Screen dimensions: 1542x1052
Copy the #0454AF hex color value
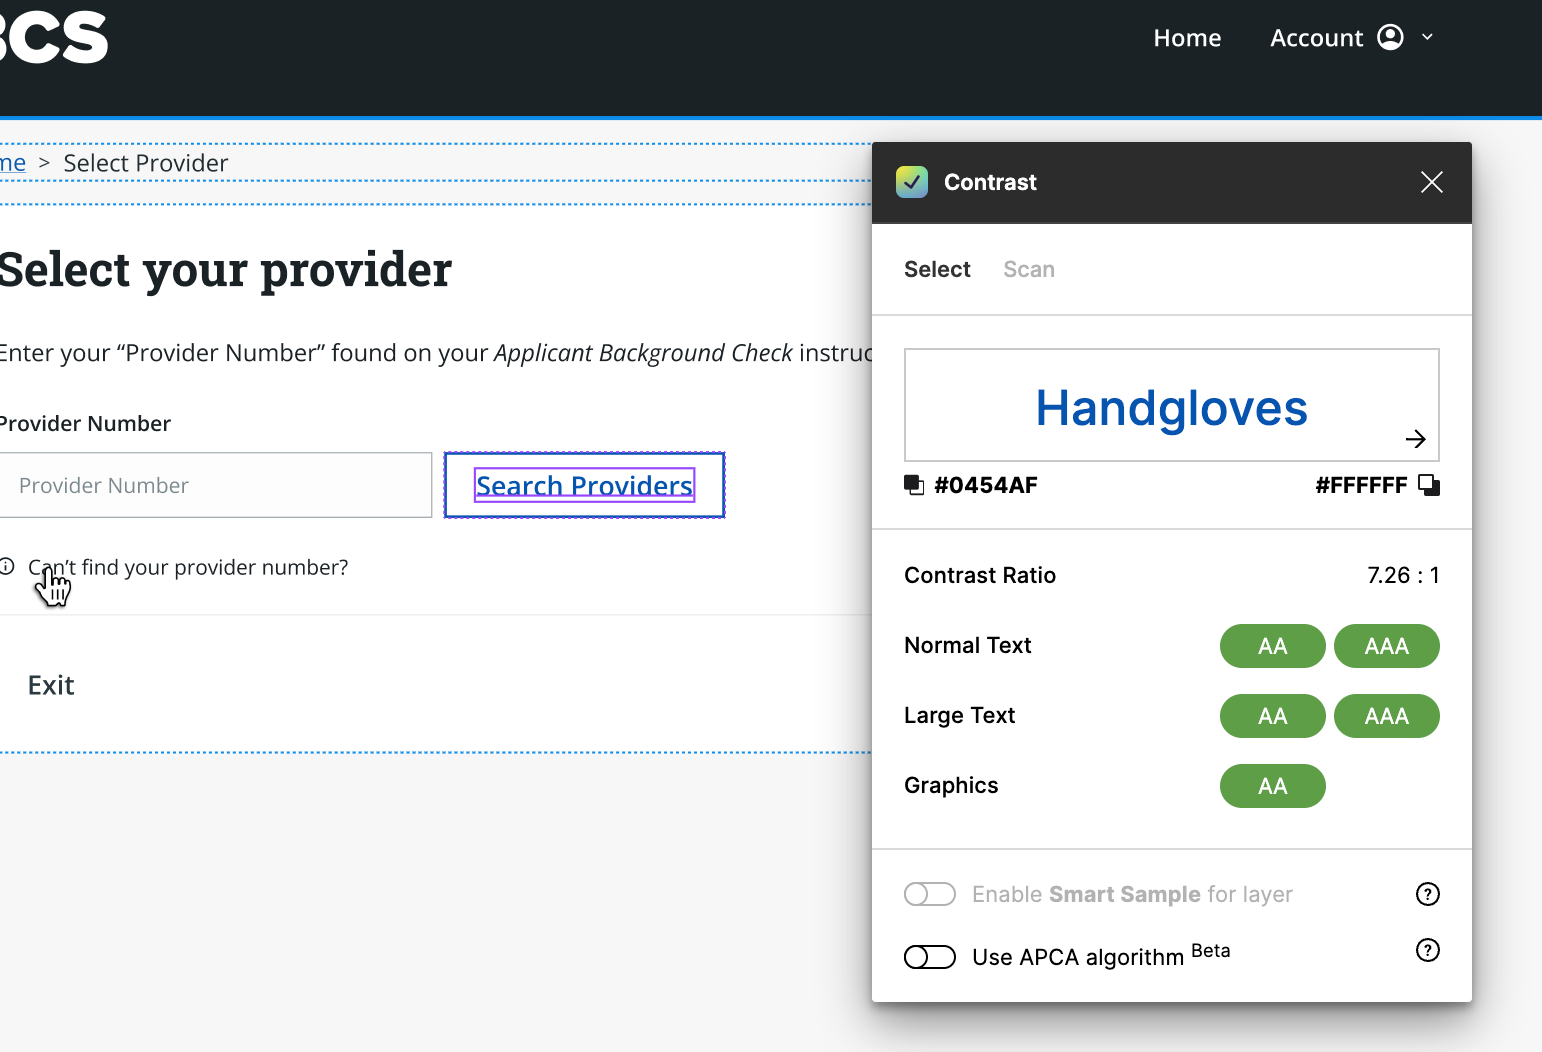point(913,485)
